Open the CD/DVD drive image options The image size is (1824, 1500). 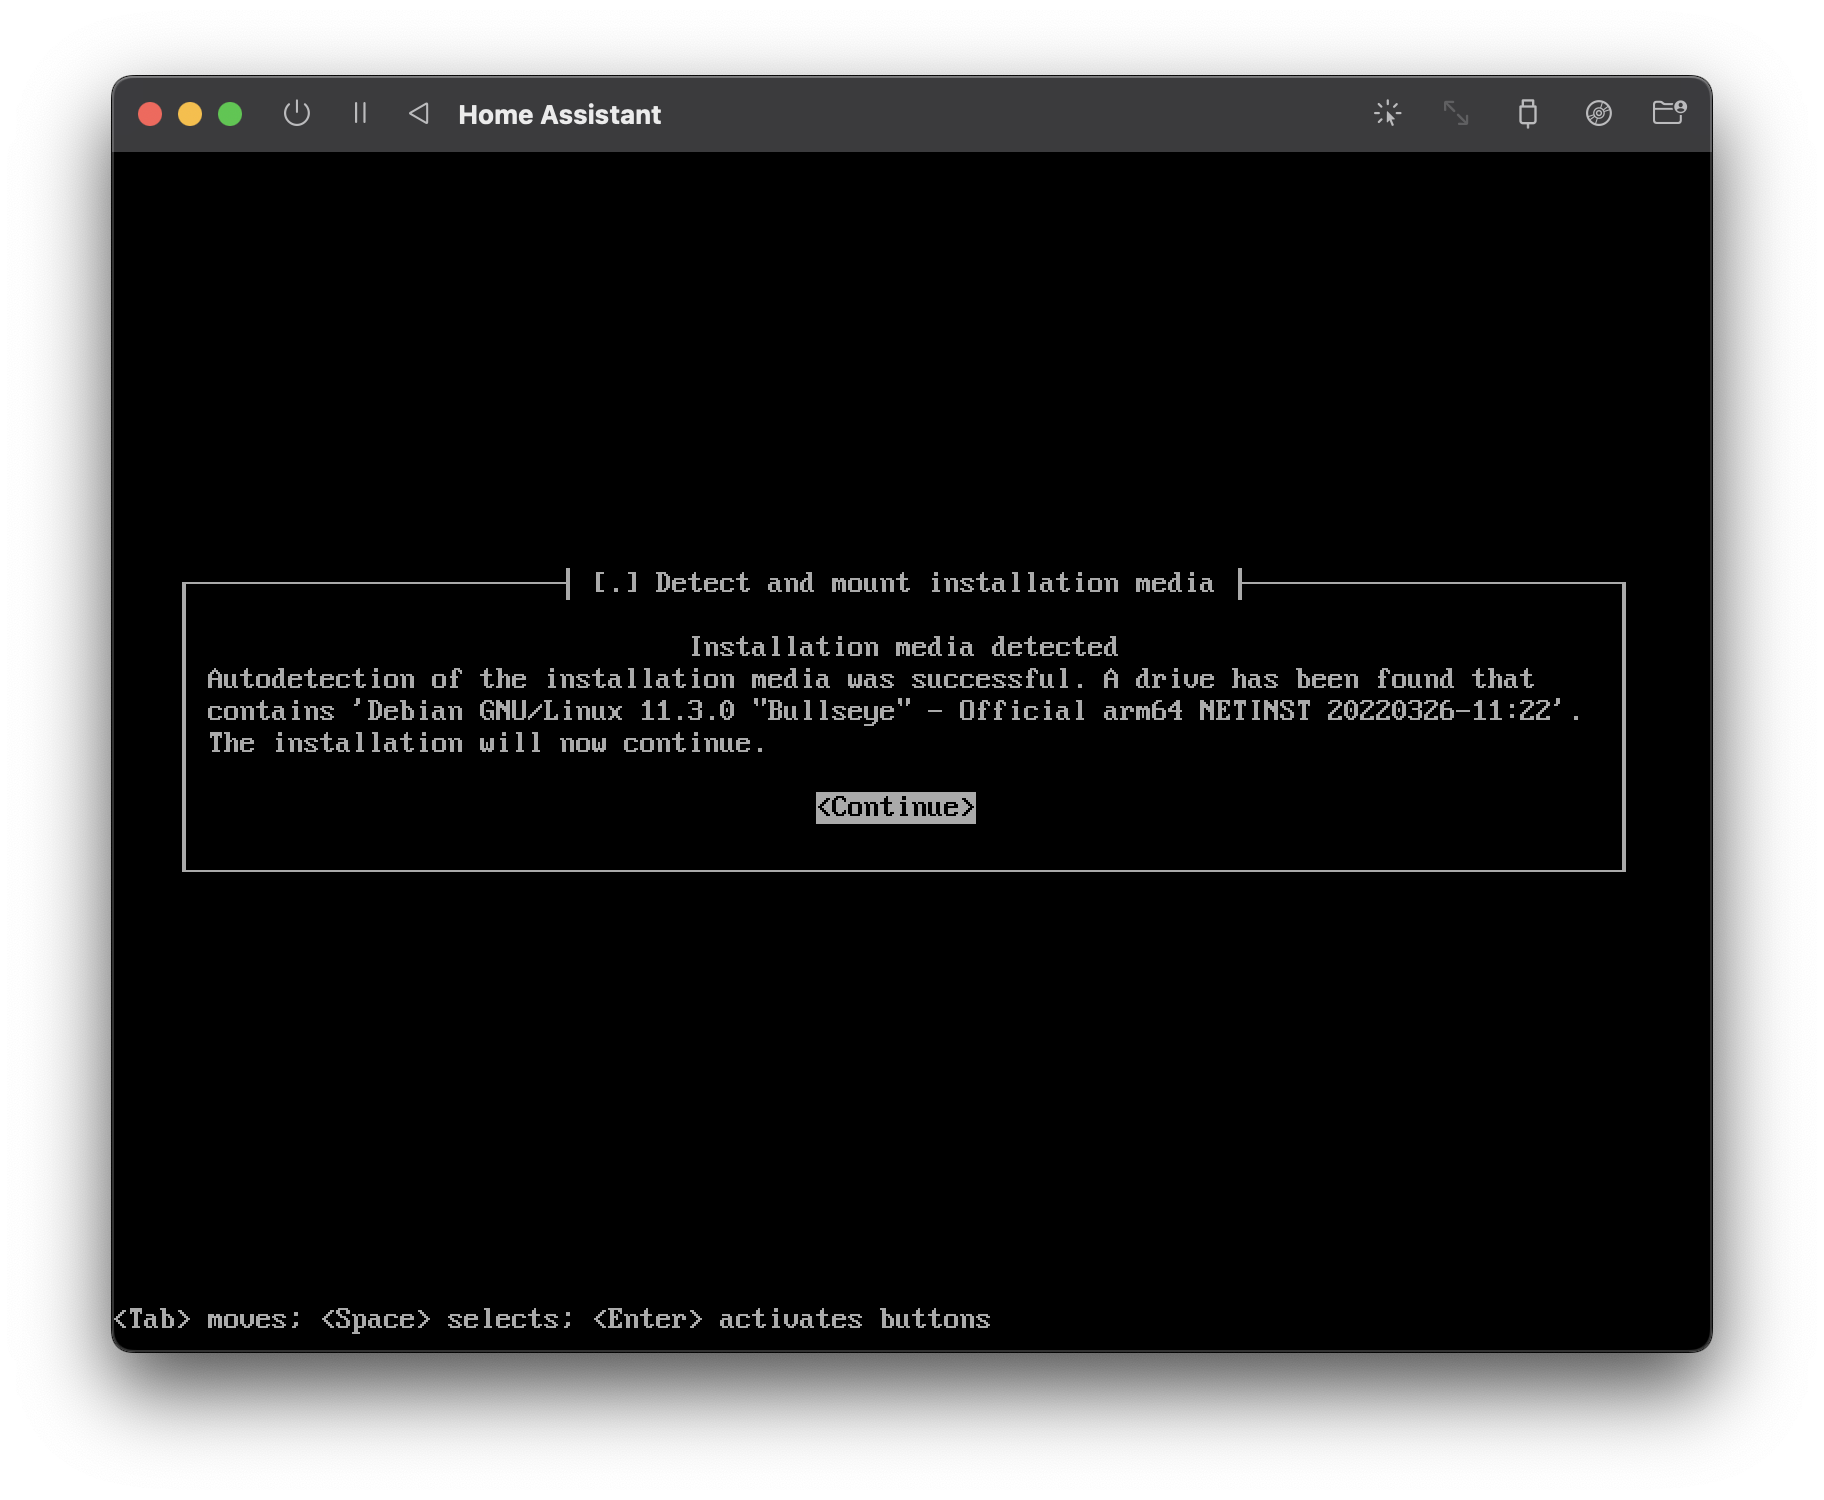pos(1599,113)
